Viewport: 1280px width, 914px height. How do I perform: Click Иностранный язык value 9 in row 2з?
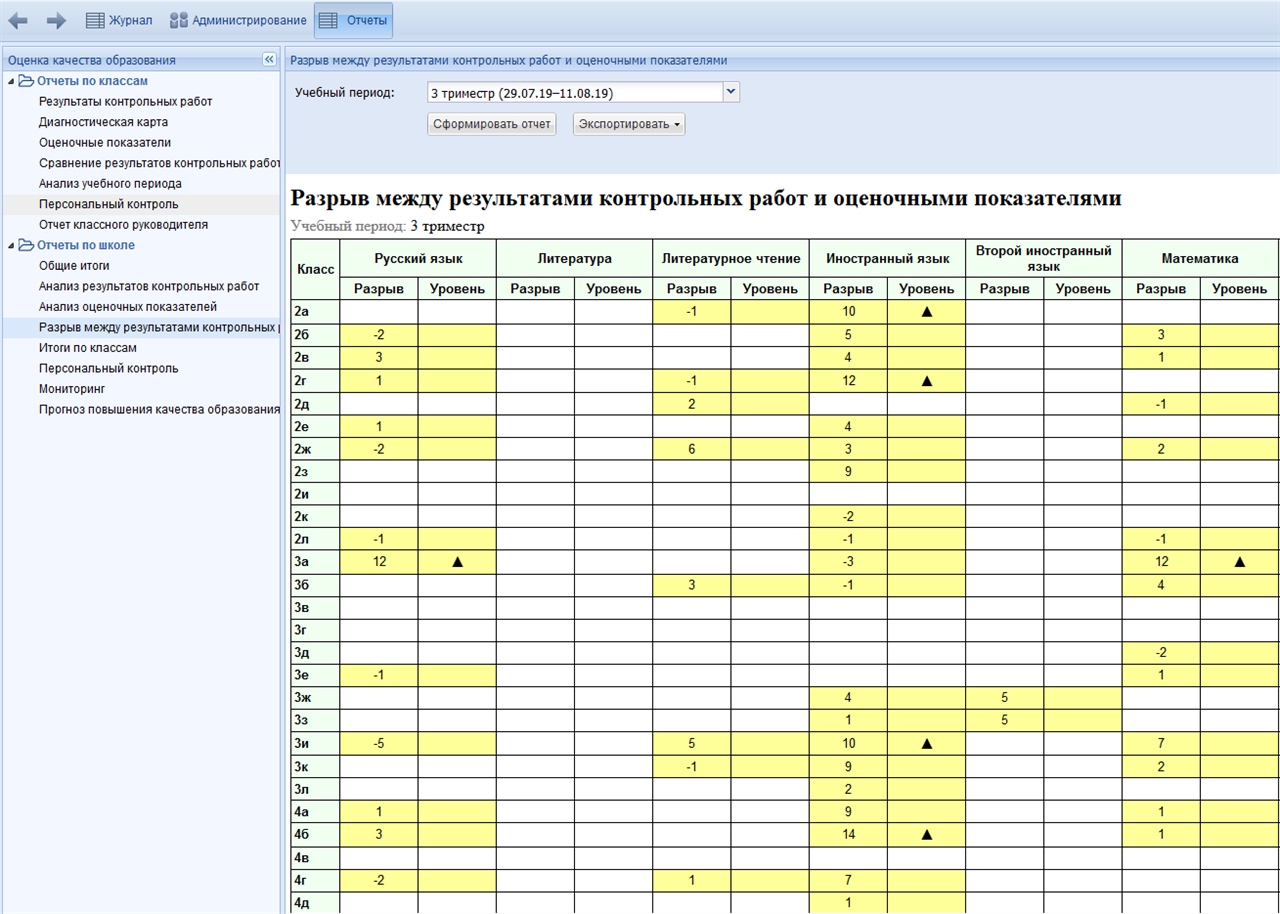tap(848, 471)
